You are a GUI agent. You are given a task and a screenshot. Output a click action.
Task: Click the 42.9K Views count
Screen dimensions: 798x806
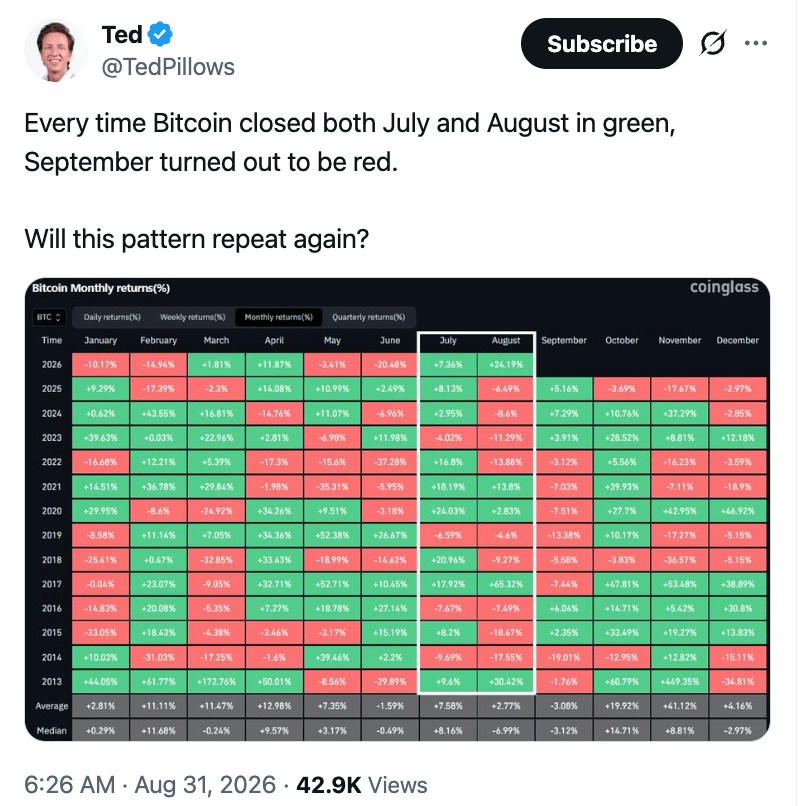click(362, 784)
